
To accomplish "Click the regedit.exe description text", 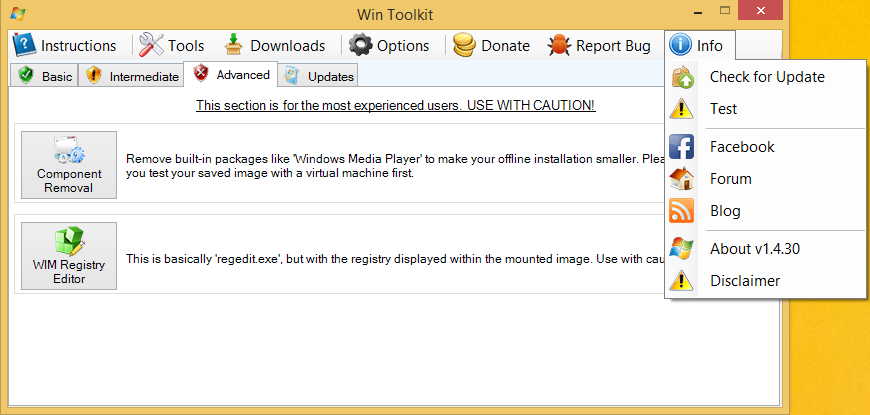I will tap(395, 259).
